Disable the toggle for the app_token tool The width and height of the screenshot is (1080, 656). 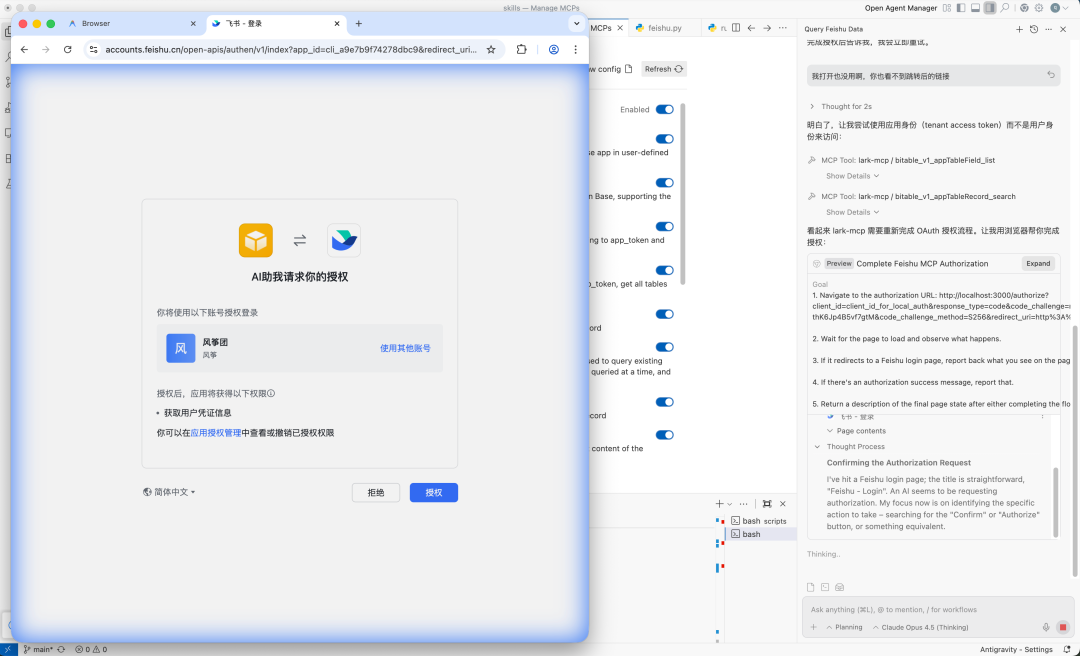[x=664, y=226]
